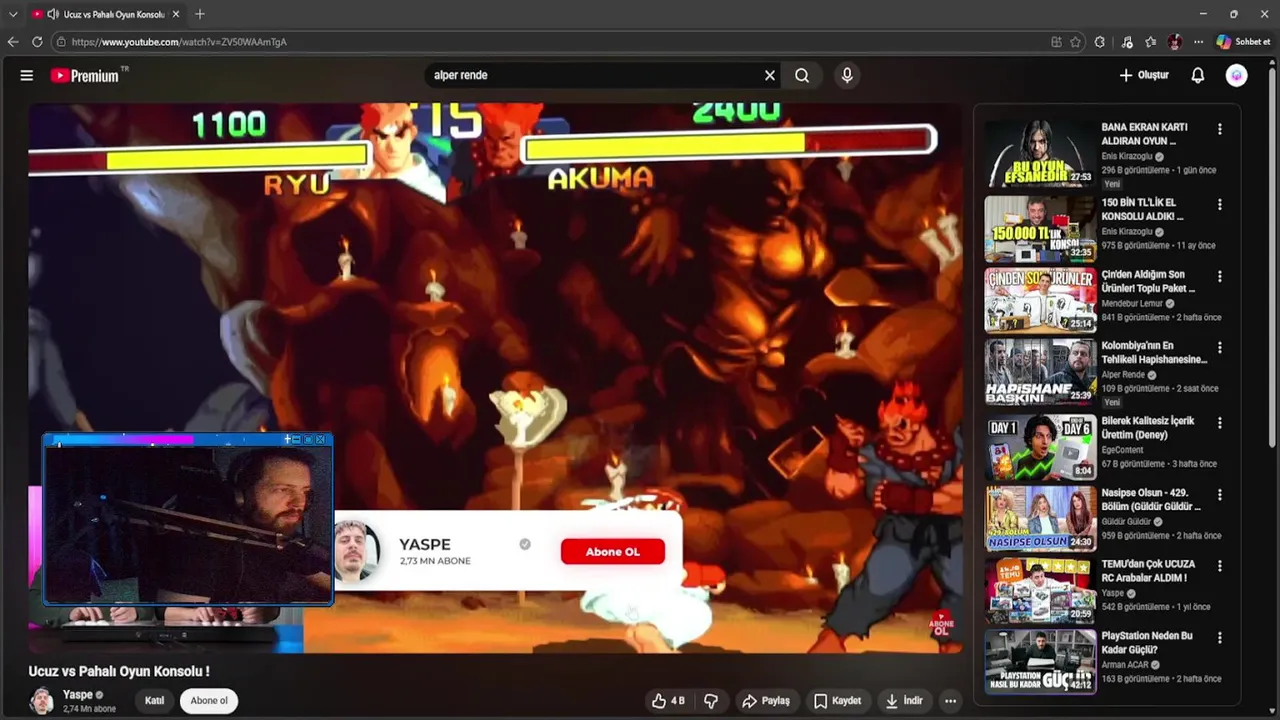Dislike the video with thumbs down

tap(711, 701)
